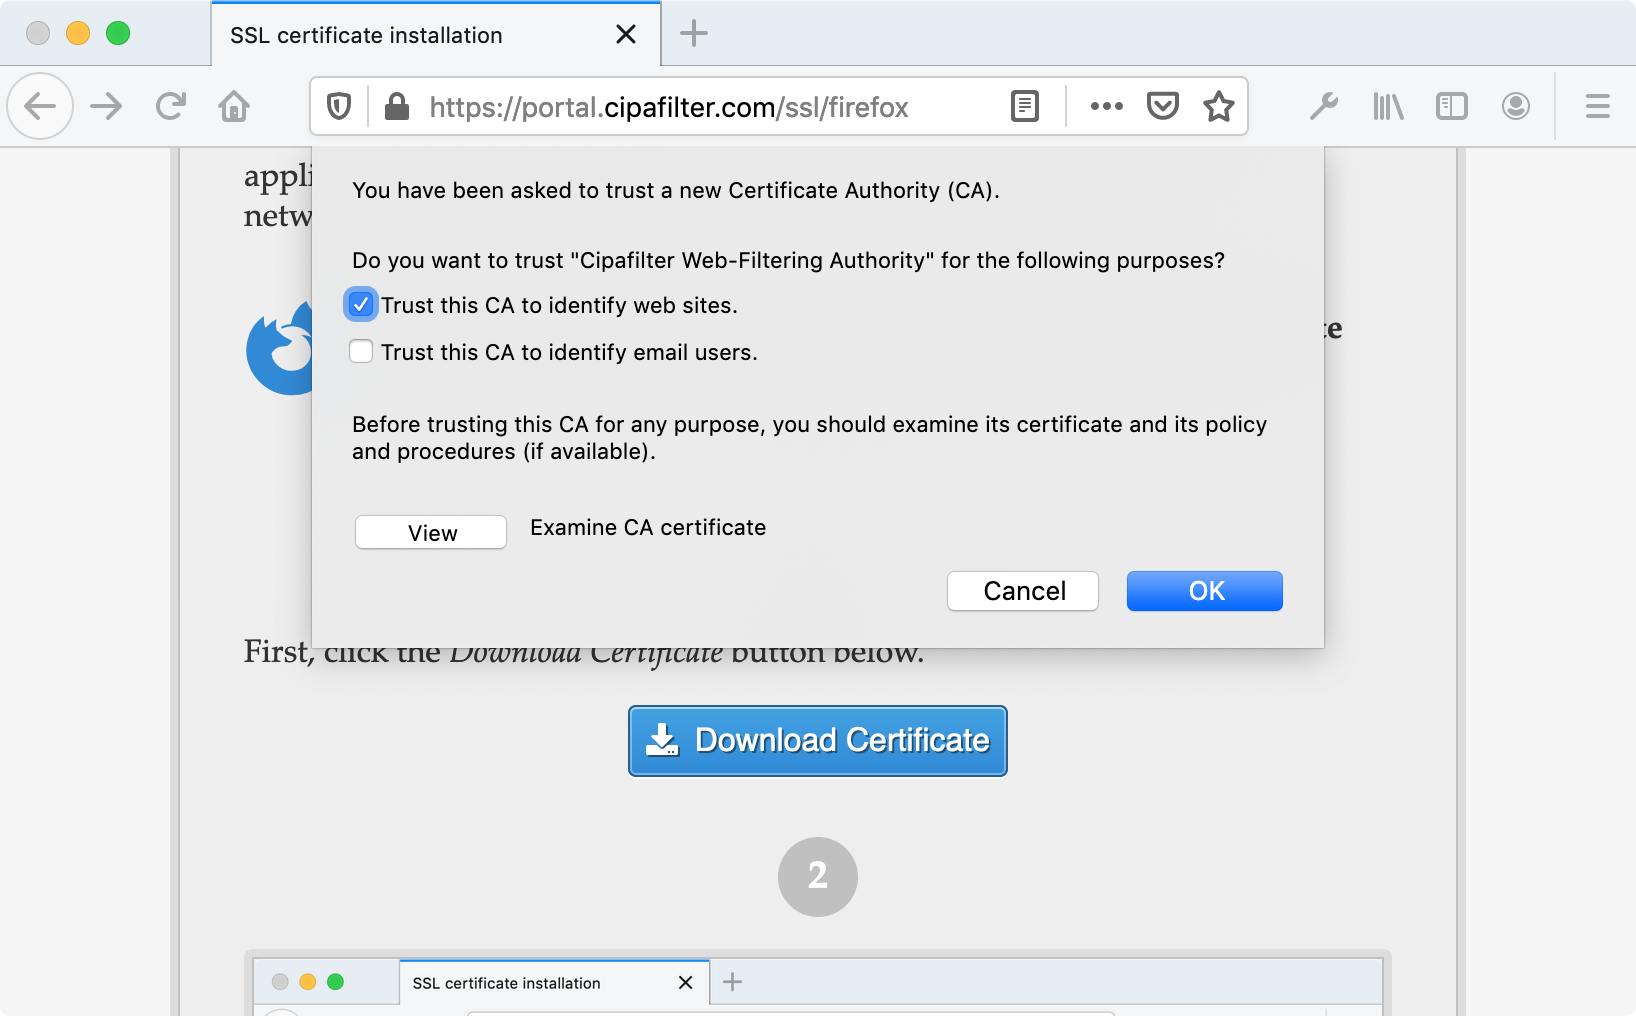Image resolution: width=1636 pixels, height=1016 pixels.
Task: Click the Home button
Action: 234,106
